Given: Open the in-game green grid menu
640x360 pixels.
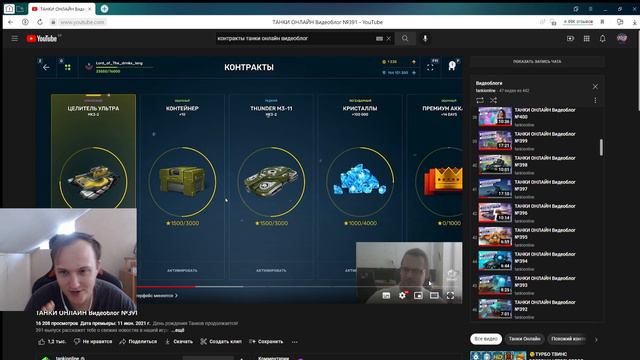Looking at the screenshot, I should click(x=68, y=67).
